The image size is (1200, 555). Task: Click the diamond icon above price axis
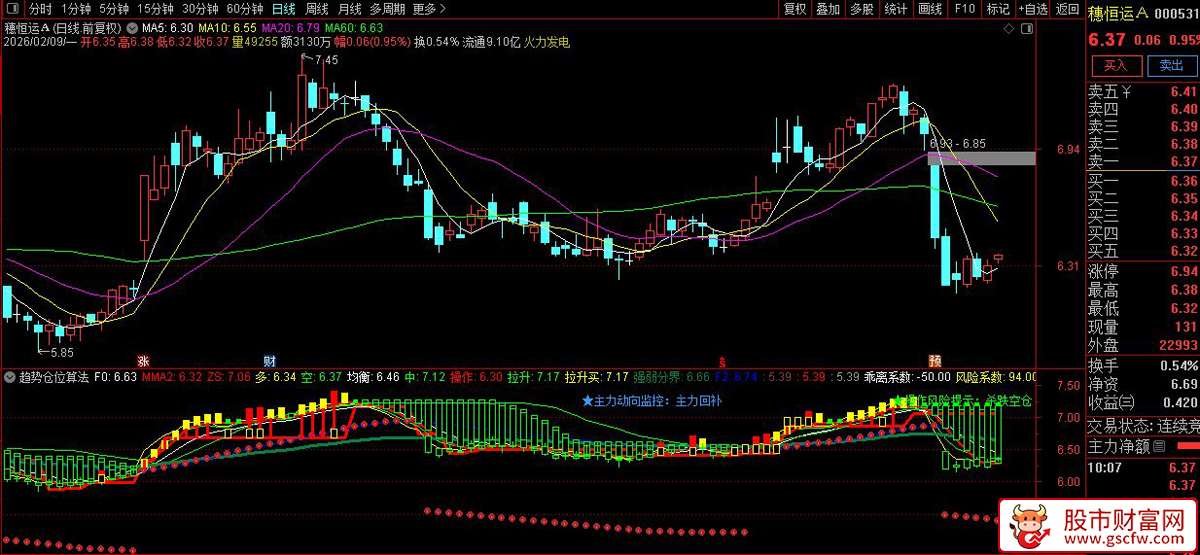coord(1007,29)
